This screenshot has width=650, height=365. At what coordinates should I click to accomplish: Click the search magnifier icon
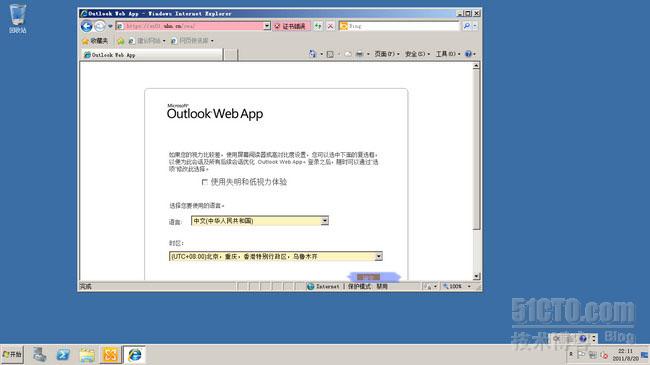tap(467, 26)
